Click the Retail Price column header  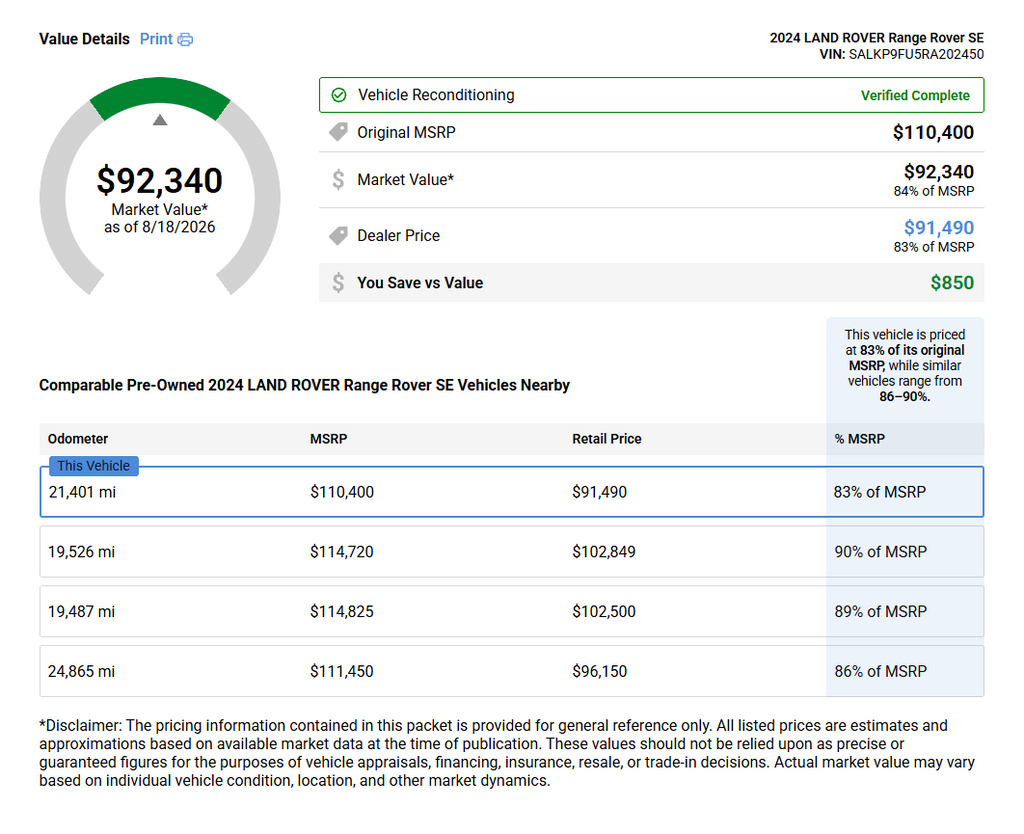pyautogui.click(x=607, y=439)
